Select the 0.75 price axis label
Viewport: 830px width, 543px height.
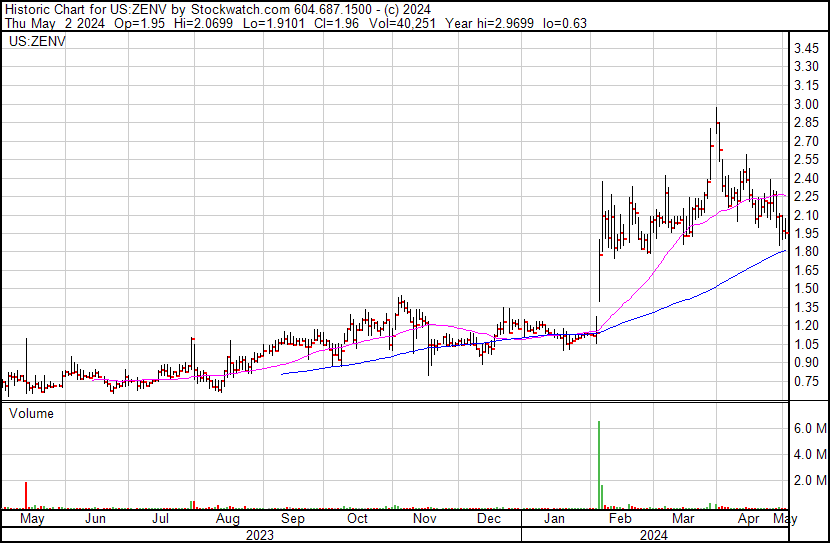[808, 382]
